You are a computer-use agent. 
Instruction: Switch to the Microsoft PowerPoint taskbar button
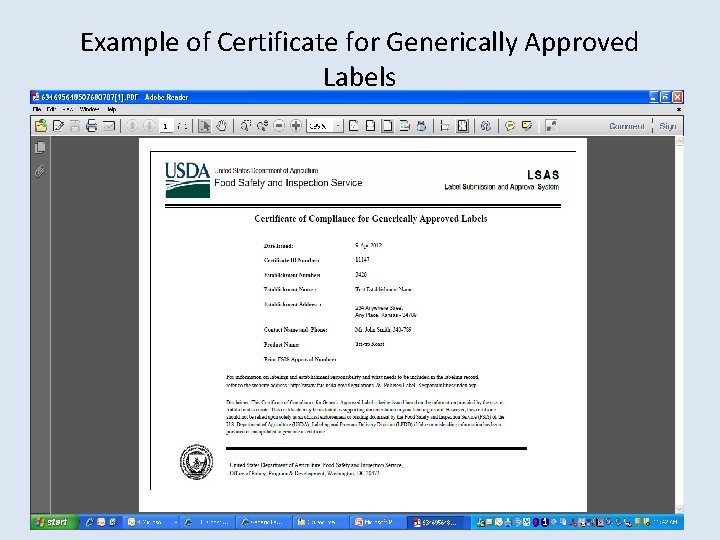pyautogui.click(x=379, y=522)
